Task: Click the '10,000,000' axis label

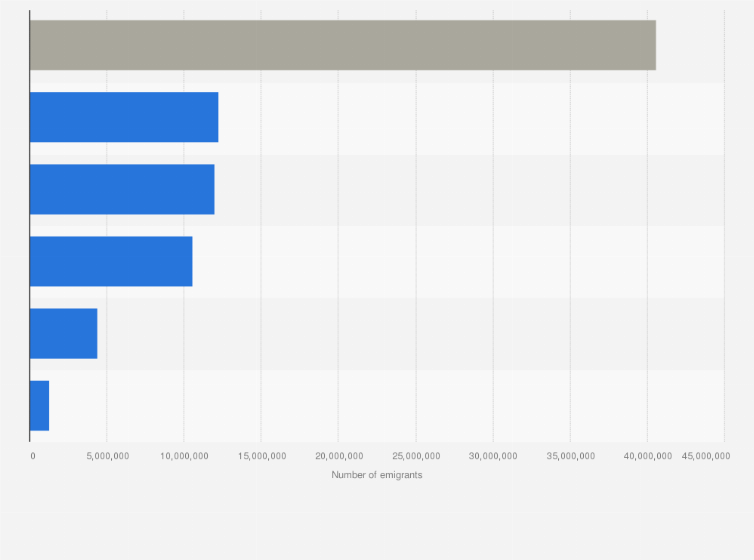Action: pyautogui.click(x=184, y=456)
